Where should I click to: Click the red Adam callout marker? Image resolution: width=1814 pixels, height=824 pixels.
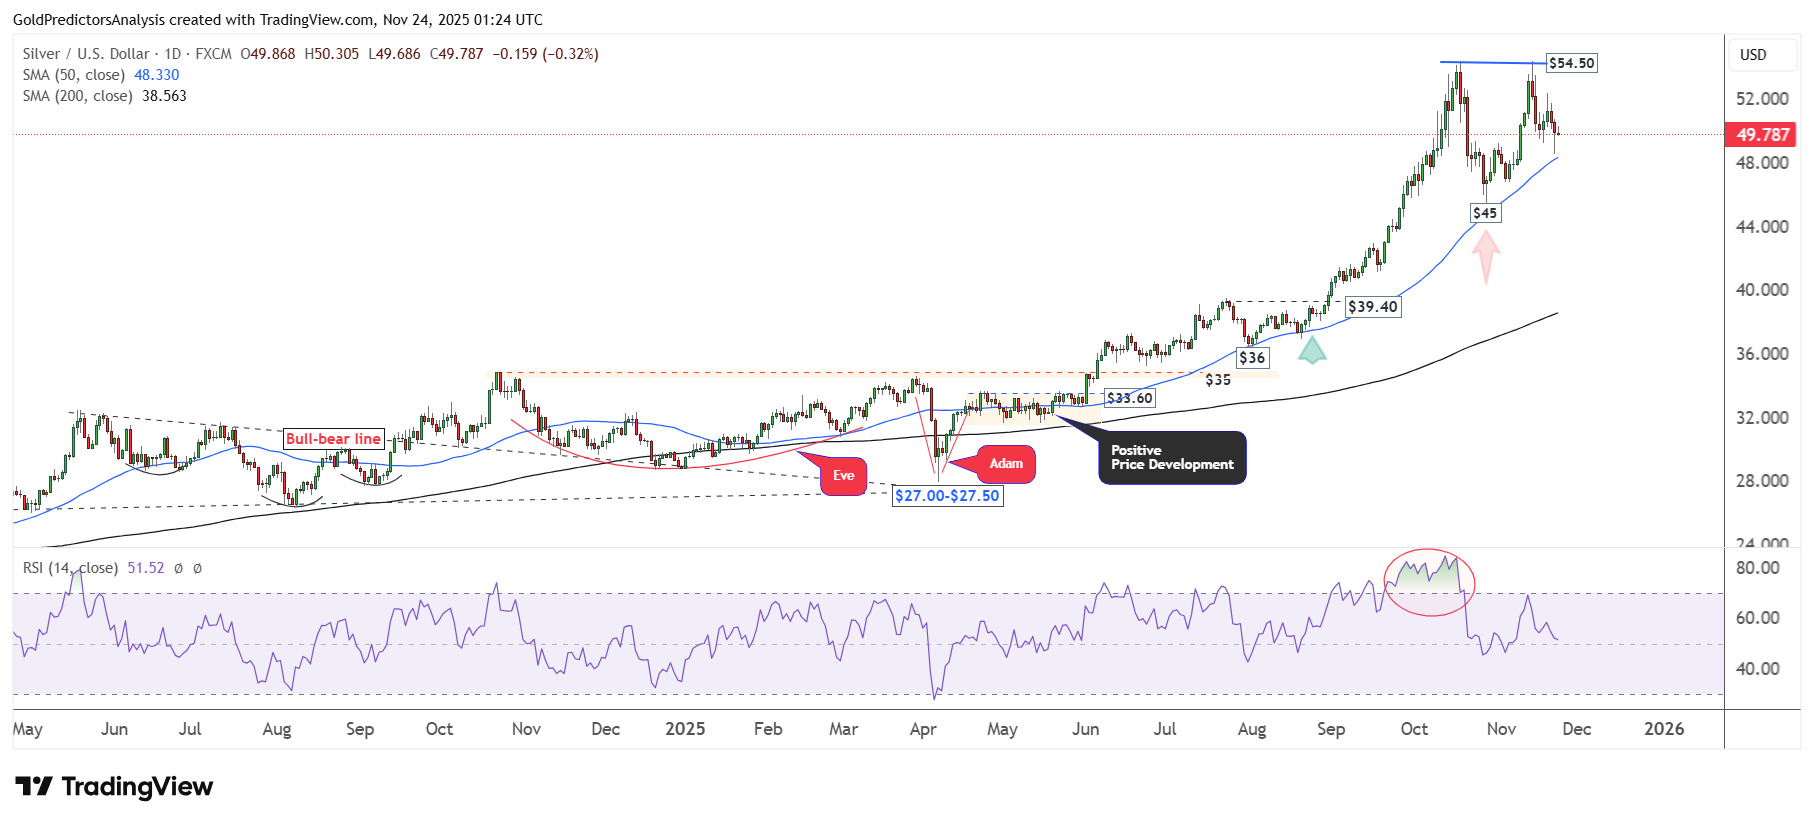click(x=1005, y=464)
